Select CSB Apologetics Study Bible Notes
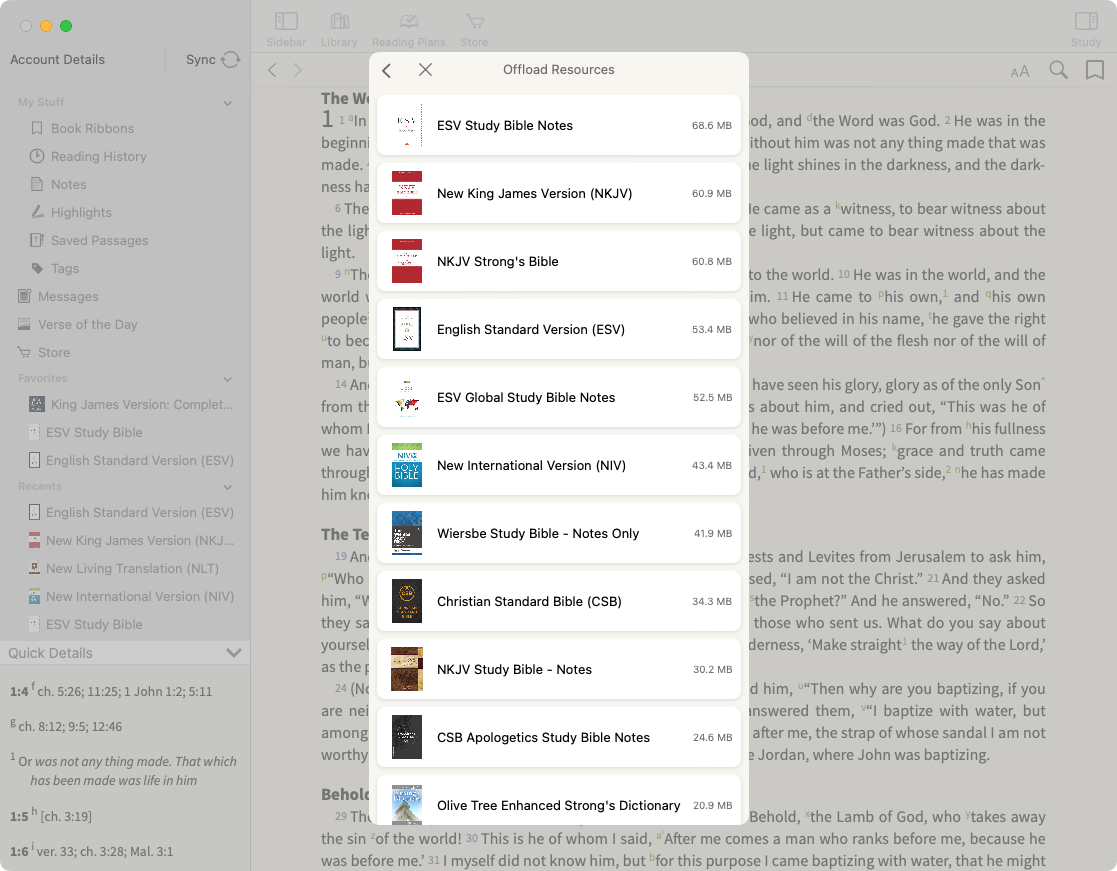This screenshot has width=1117, height=871. pos(558,737)
